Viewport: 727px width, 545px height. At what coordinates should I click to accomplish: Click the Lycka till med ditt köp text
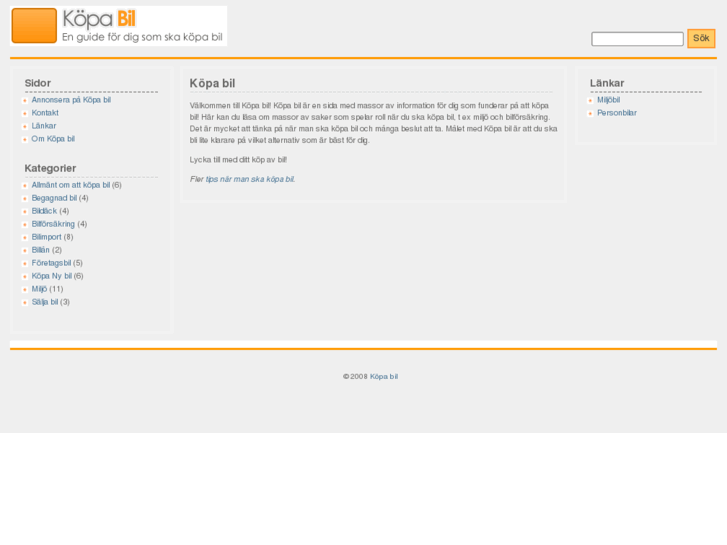point(238,160)
